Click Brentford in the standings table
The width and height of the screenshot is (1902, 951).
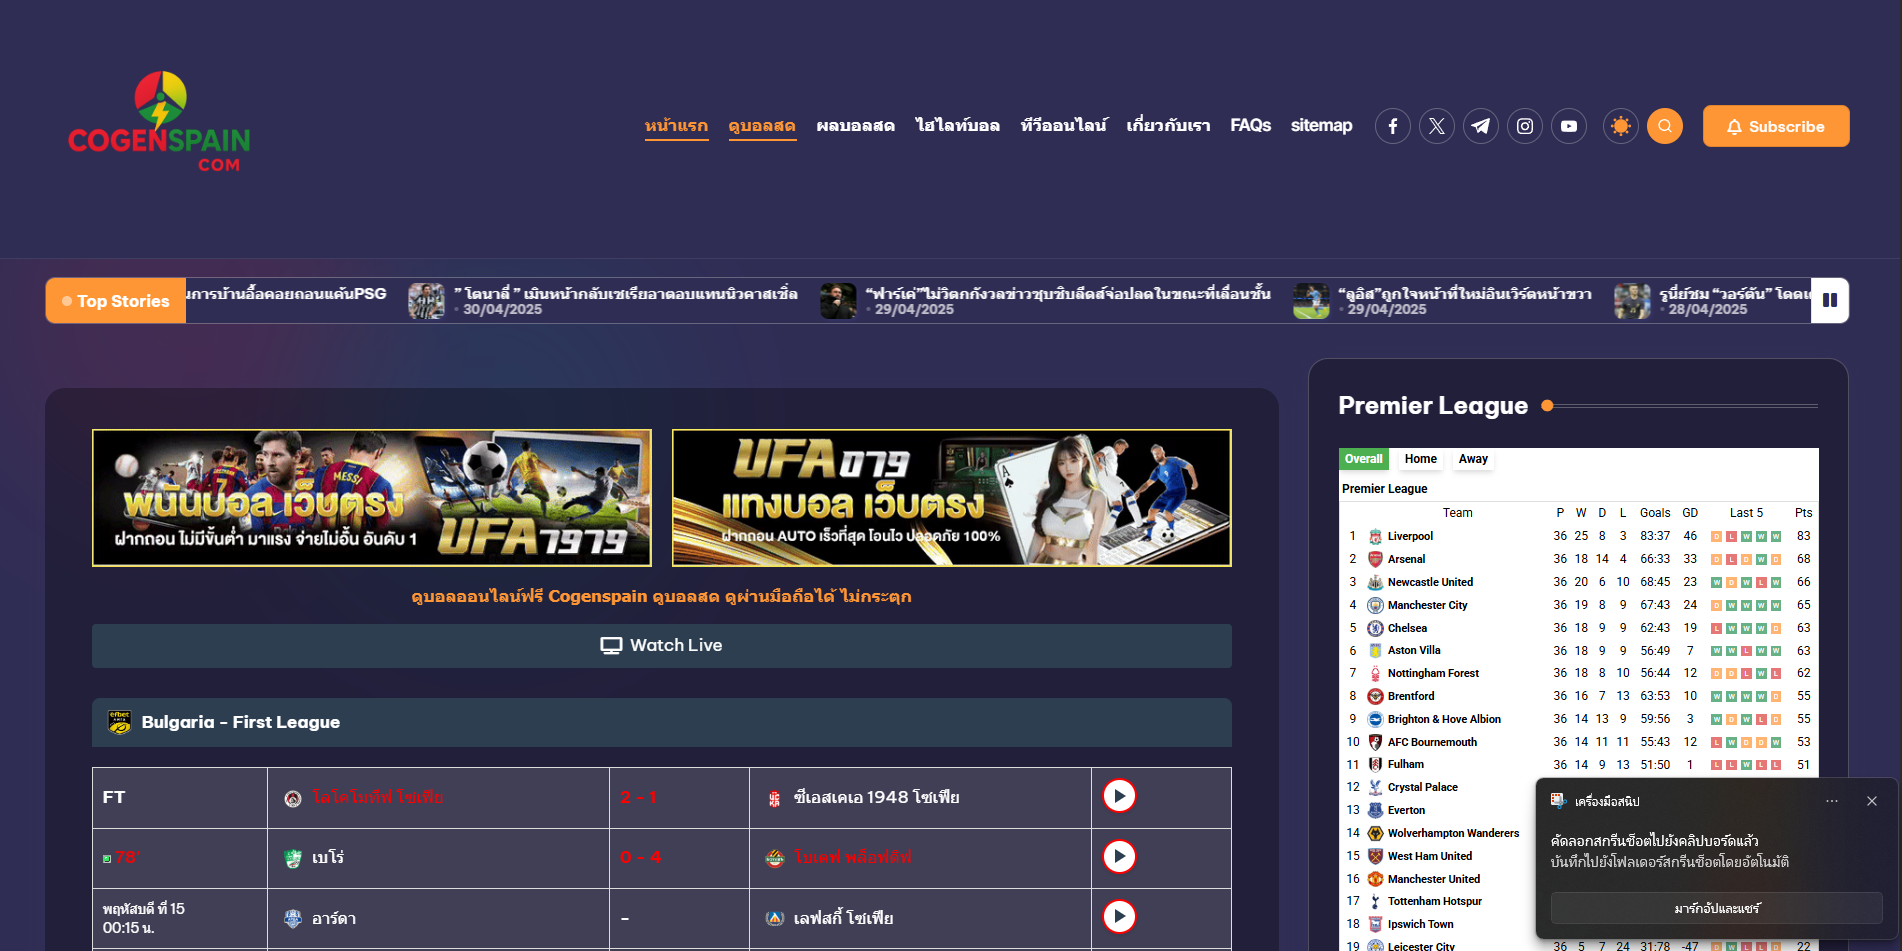coord(1411,696)
